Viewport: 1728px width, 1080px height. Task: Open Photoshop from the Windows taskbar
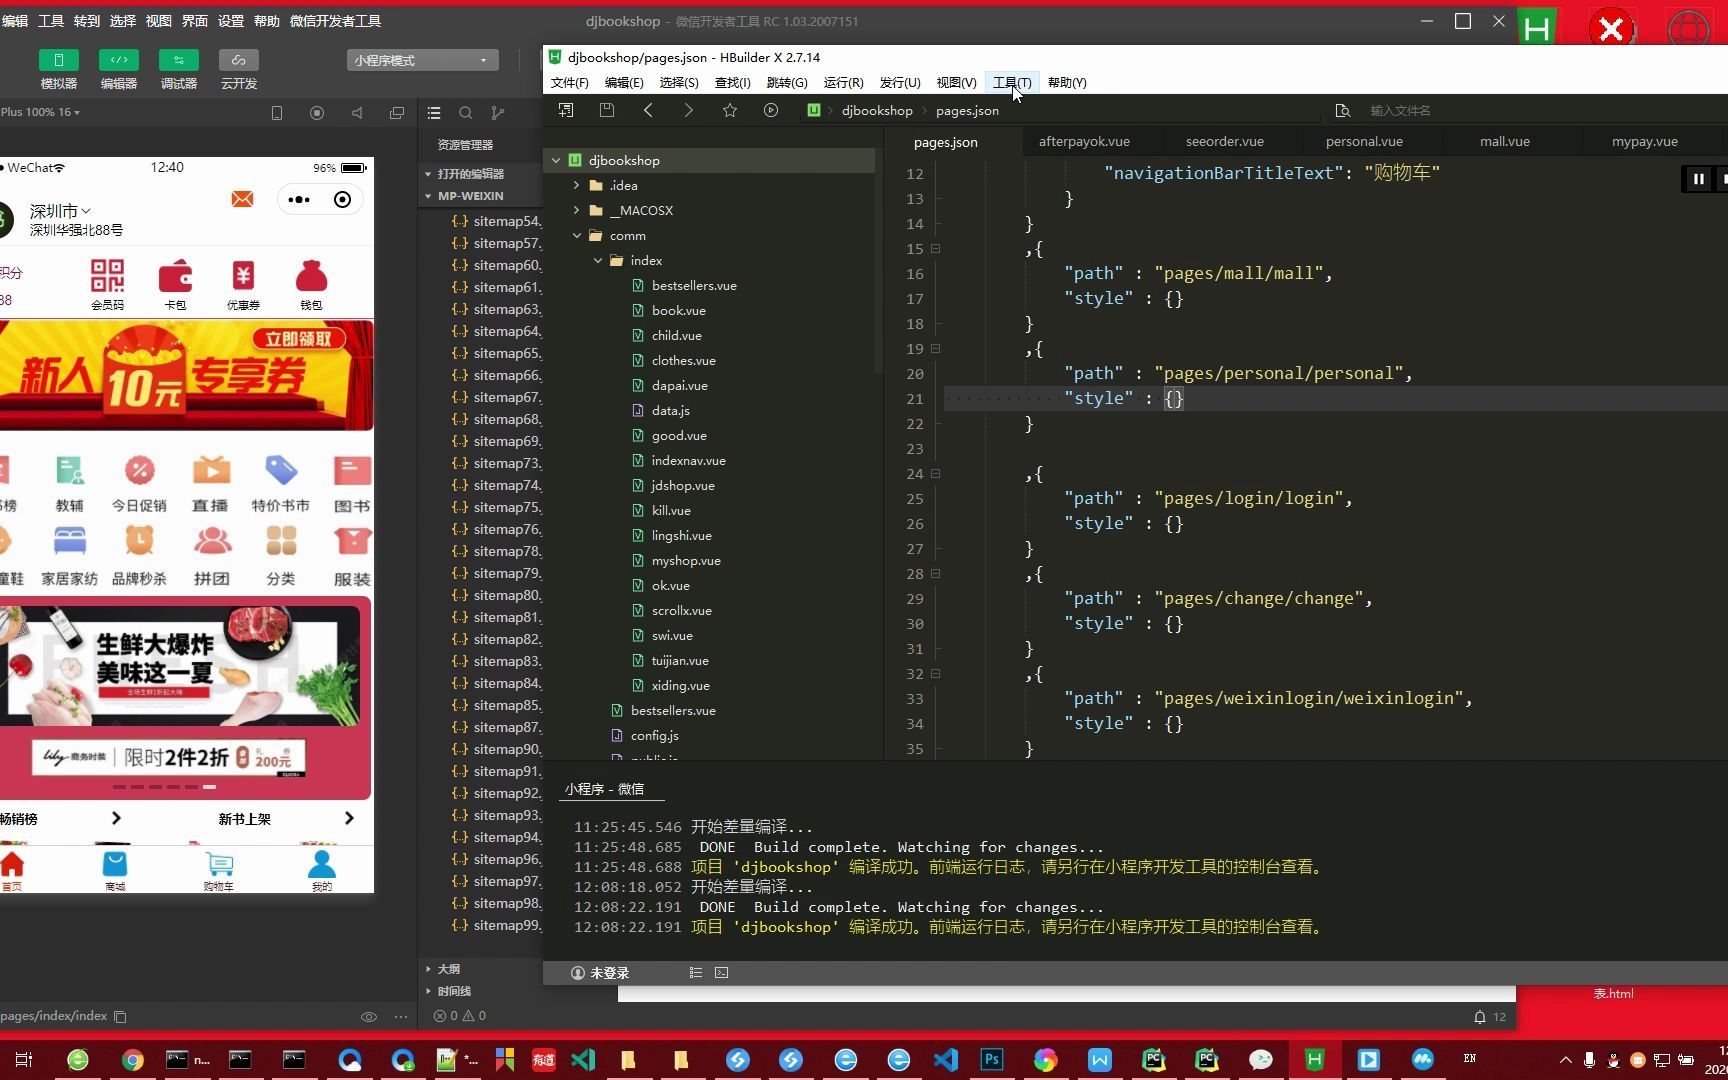(992, 1059)
